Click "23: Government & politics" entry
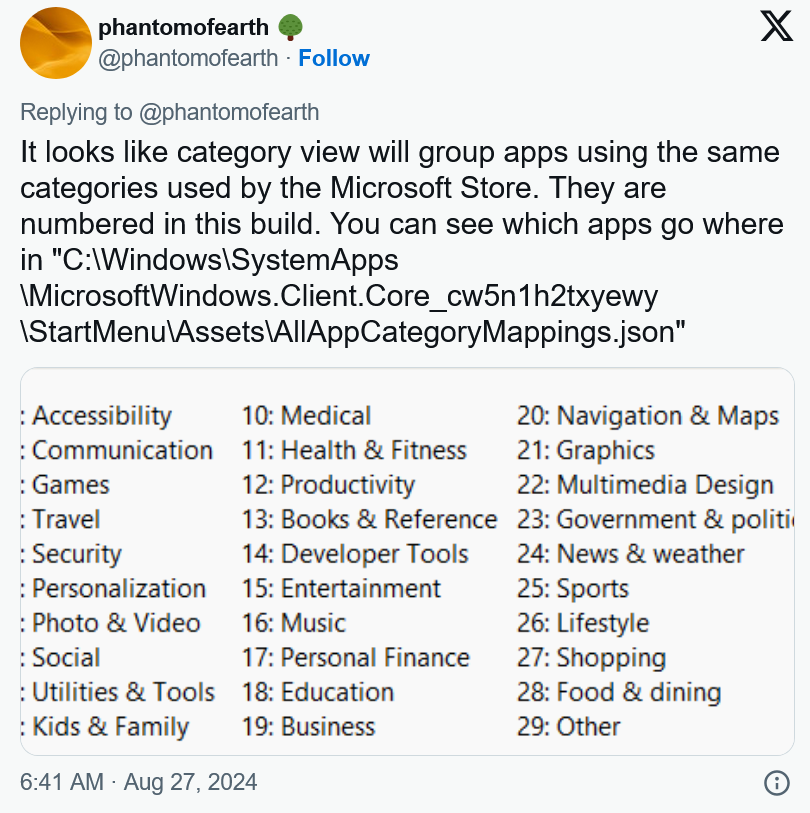 pos(655,520)
